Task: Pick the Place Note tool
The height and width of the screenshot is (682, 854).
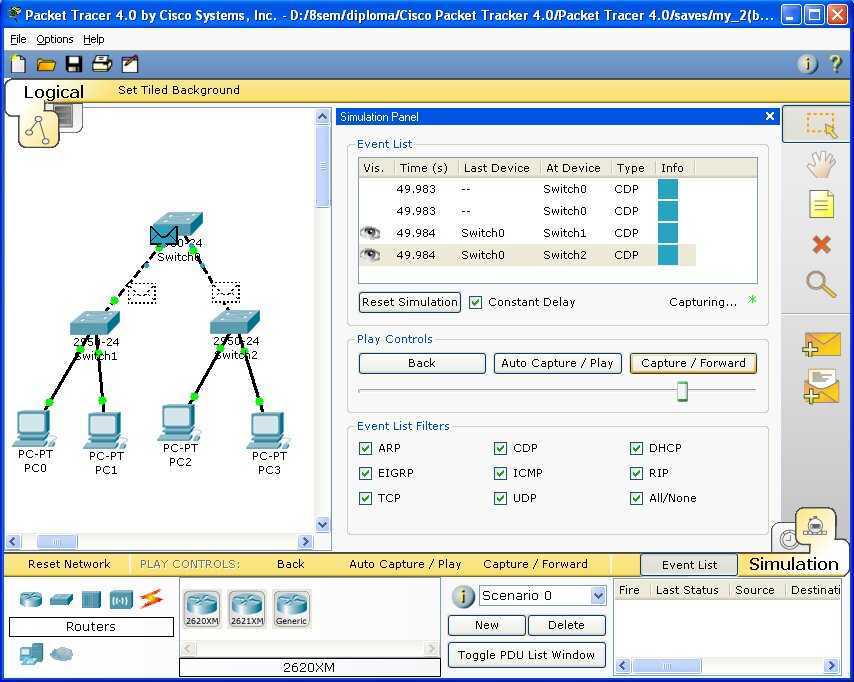Action: 821,205
